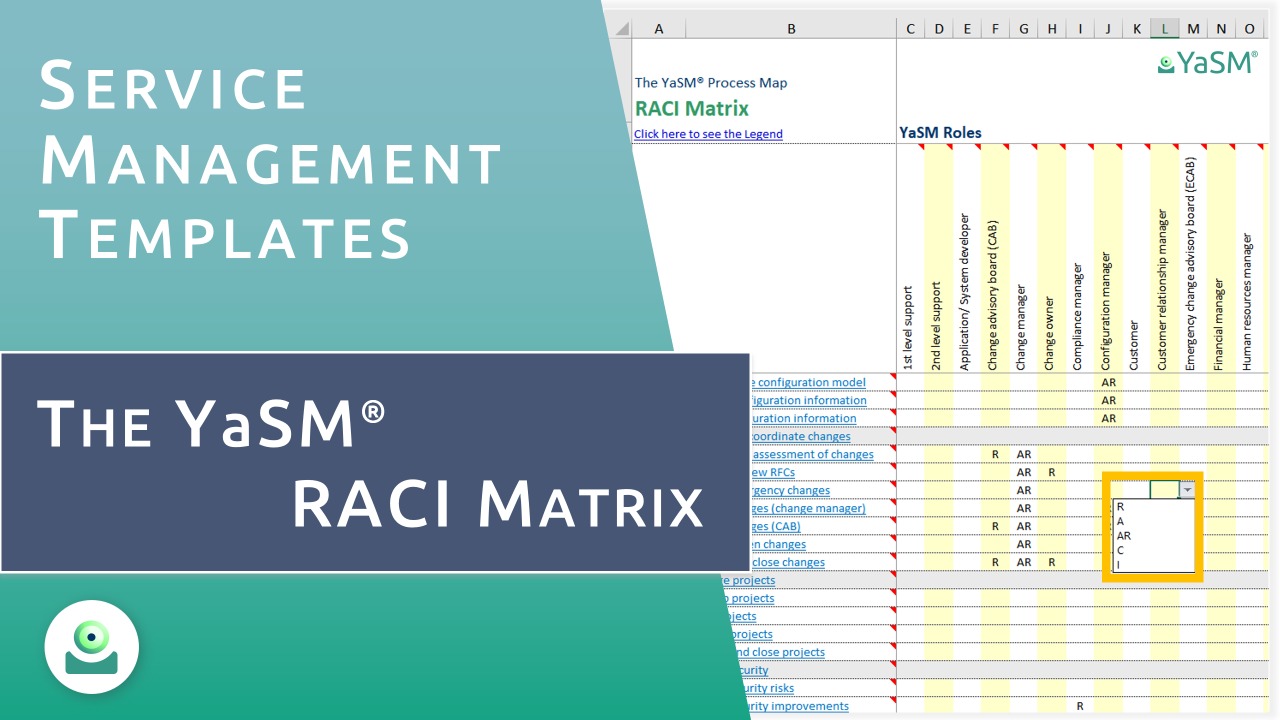Select column G header
The height and width of the screenshot is (720, 1280).
click(1024, 29)
